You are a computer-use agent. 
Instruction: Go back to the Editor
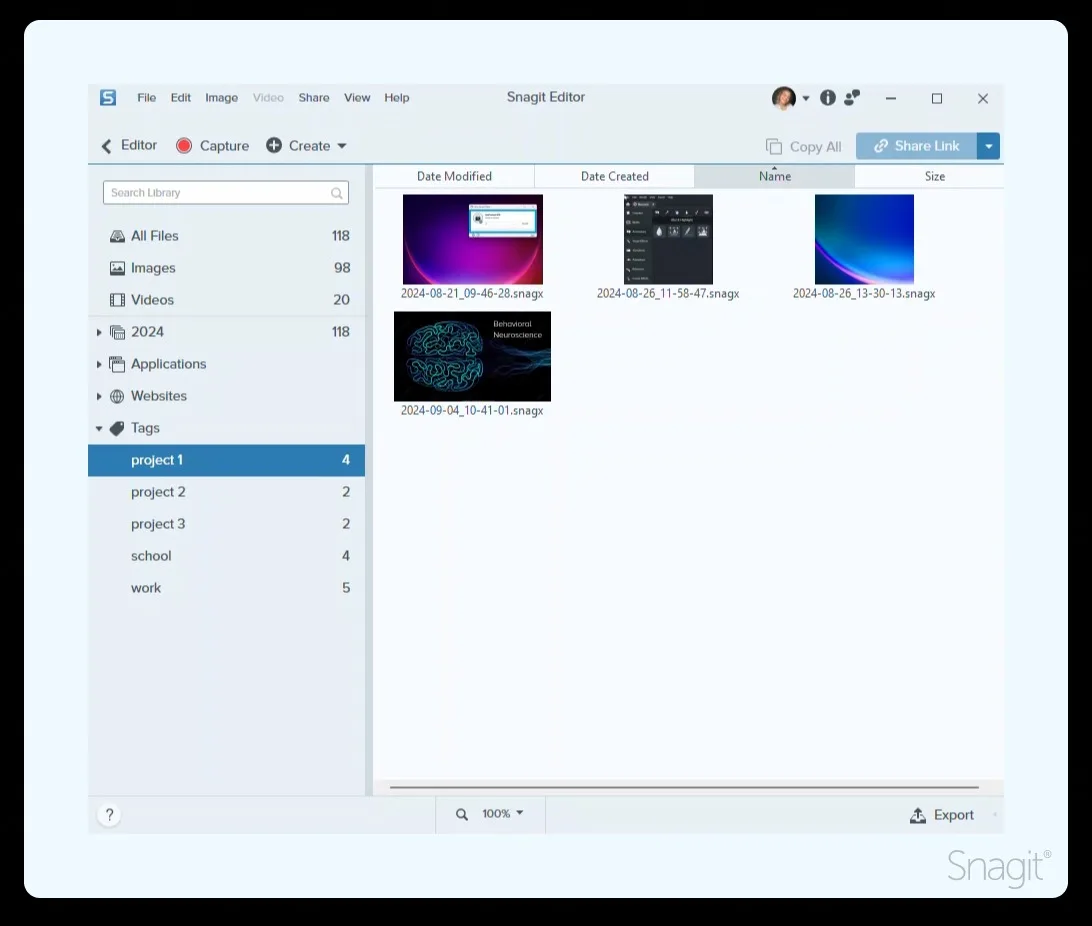(129, 146)
